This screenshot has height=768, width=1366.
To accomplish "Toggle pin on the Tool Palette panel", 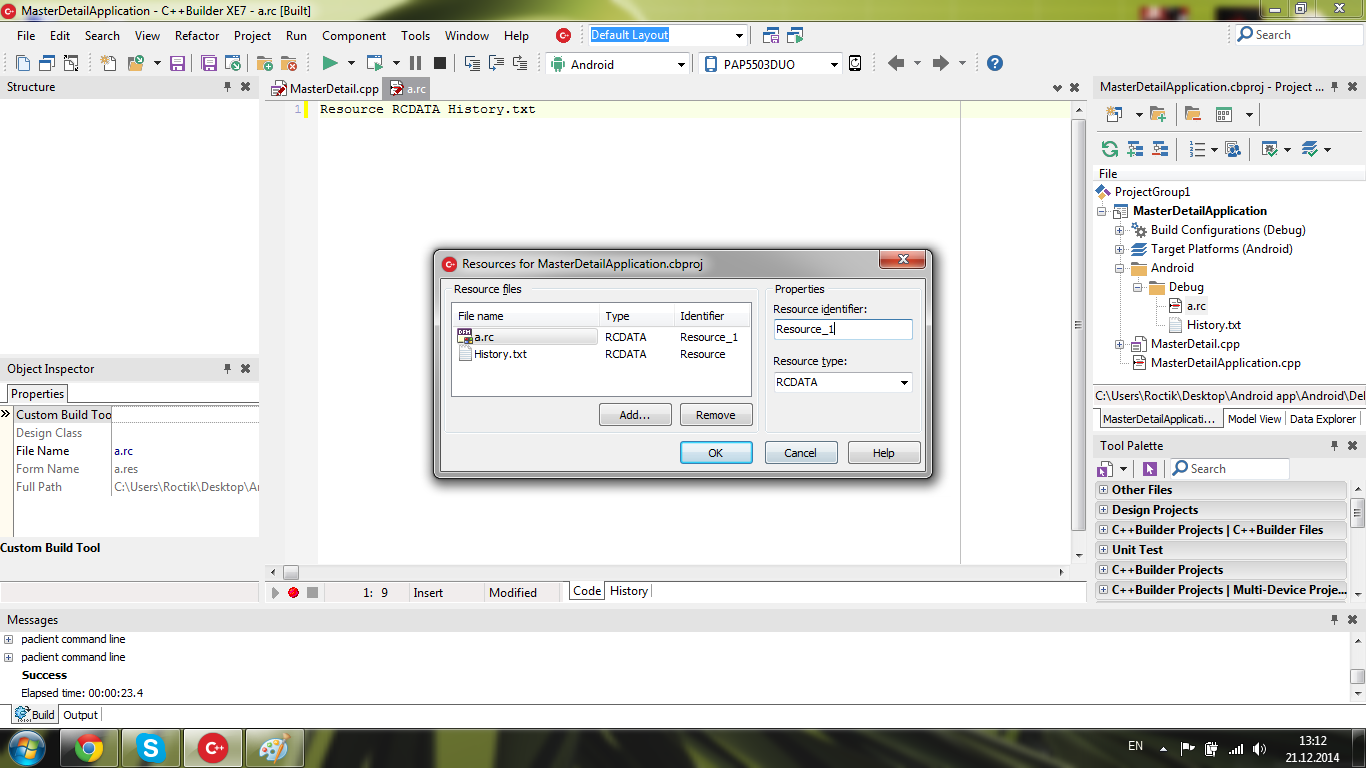I will click(x=1334, y=446).
